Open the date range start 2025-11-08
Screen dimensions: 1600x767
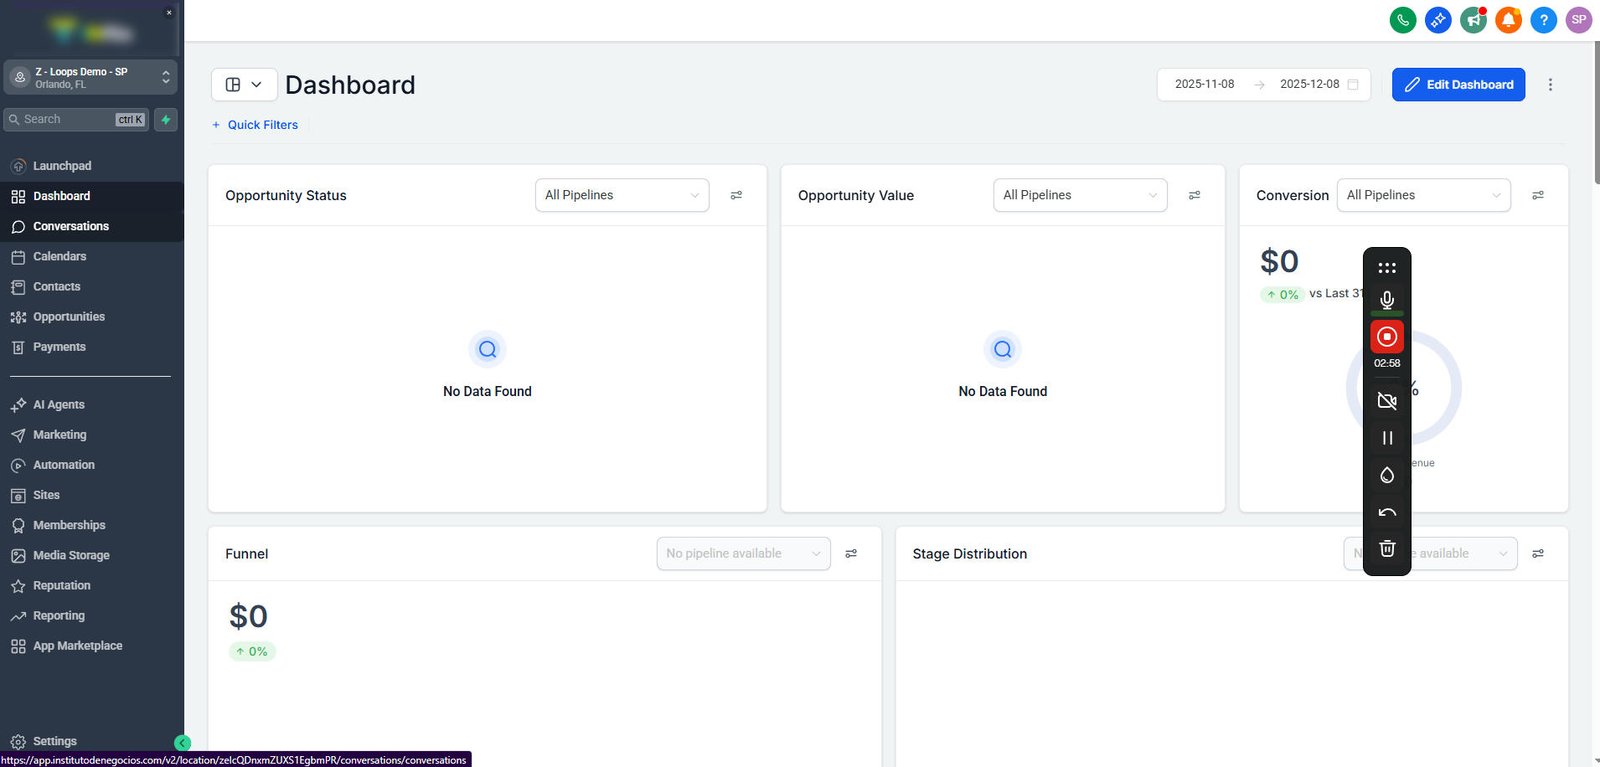[1204, 85]
